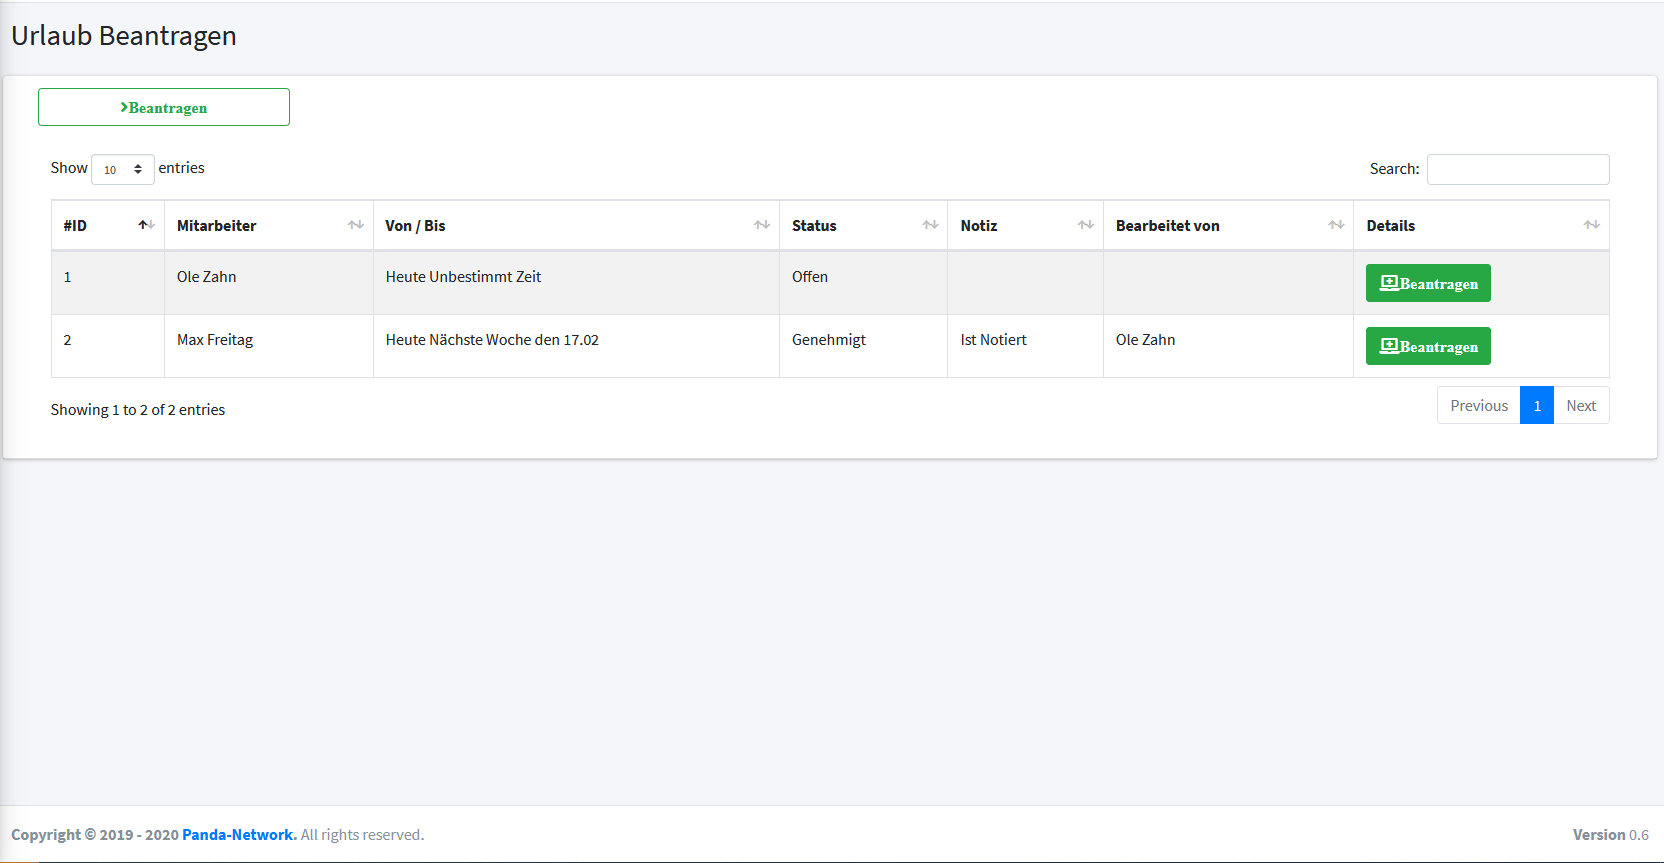Click Notiz column sort icon
The image size is (1664, 863).
1085,225
